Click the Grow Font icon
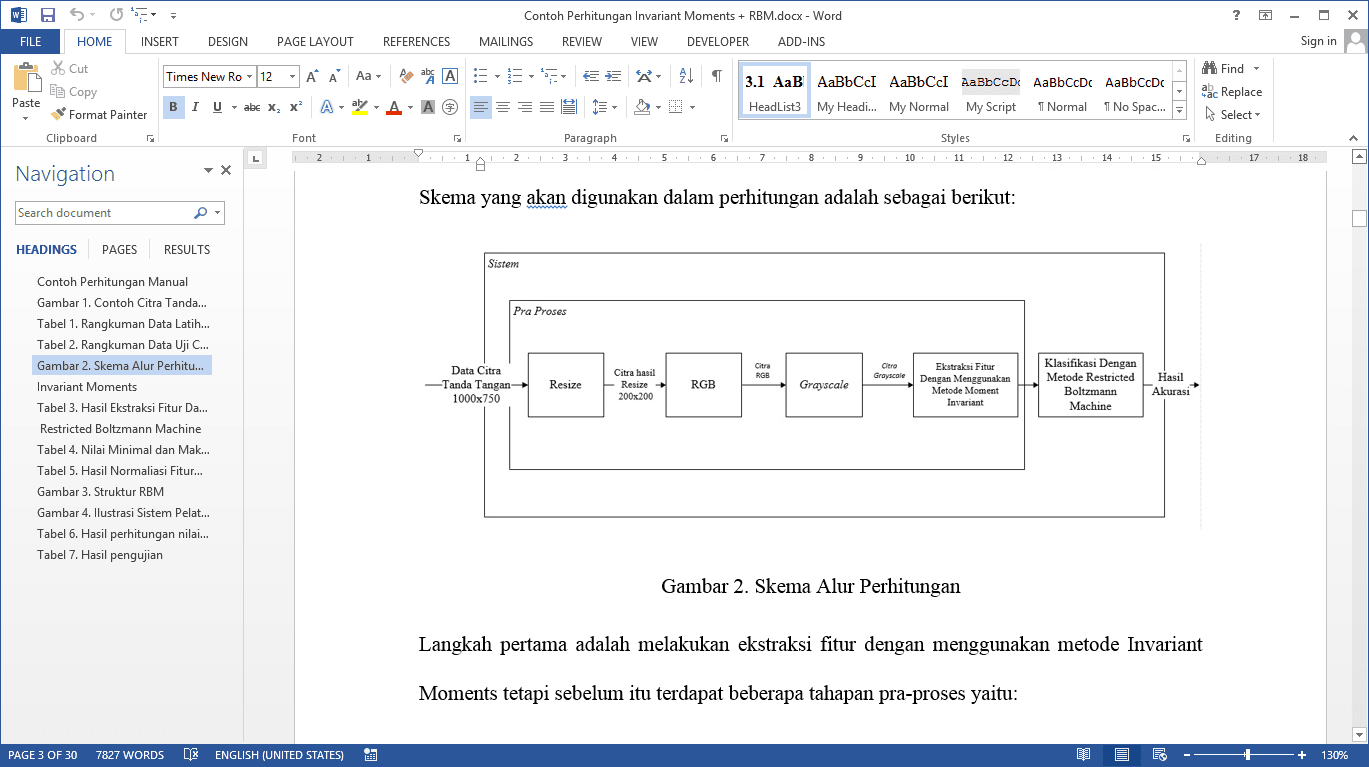The width and height of the screenshot is (1369, 767). [312, 76]
